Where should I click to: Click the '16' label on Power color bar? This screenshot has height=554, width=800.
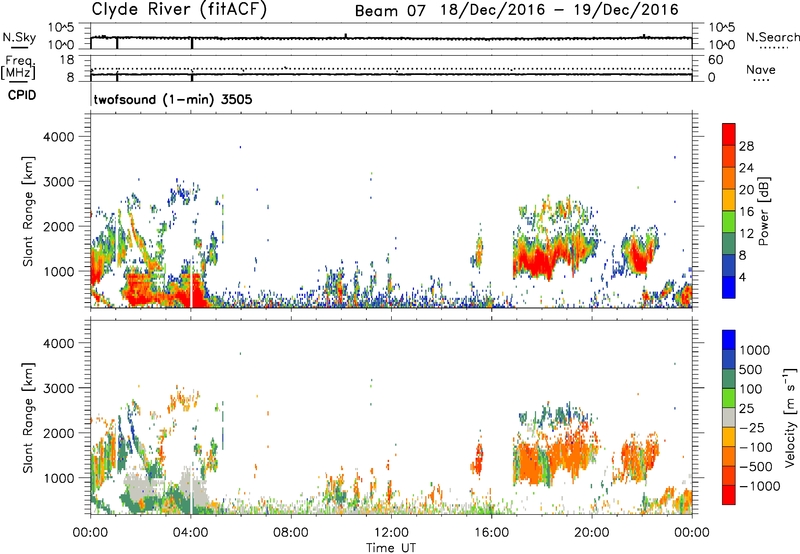tap(746, 212)
